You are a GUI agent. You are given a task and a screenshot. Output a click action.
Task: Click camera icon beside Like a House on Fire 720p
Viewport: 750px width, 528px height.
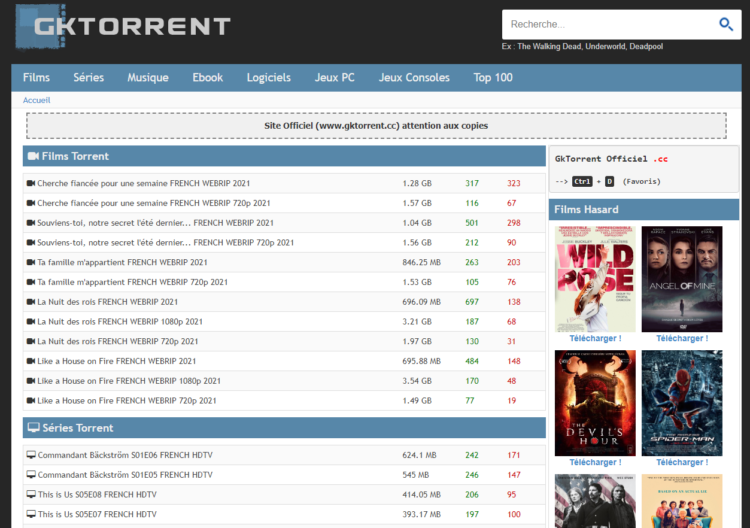point(31,400)
